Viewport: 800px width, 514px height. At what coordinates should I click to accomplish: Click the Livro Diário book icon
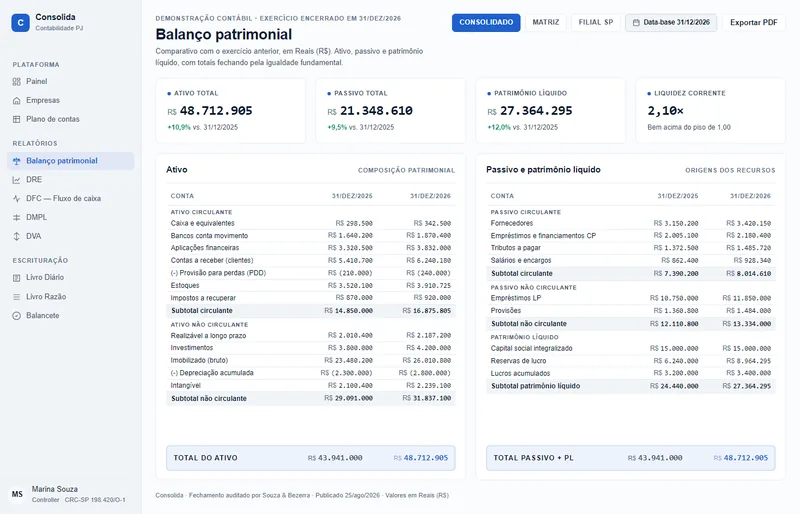[x=17, y=278]
